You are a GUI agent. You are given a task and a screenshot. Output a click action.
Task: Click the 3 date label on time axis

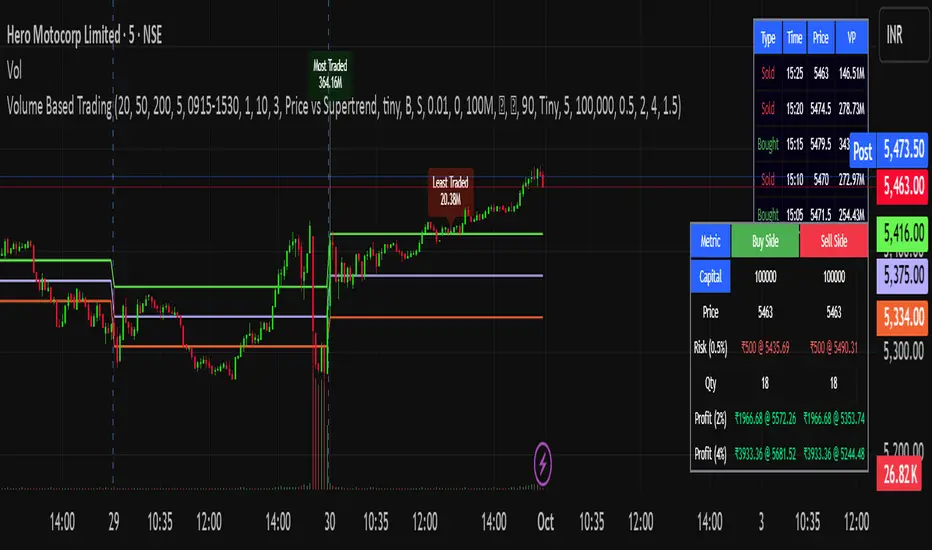pyautogui.click(x=761, y=522)
